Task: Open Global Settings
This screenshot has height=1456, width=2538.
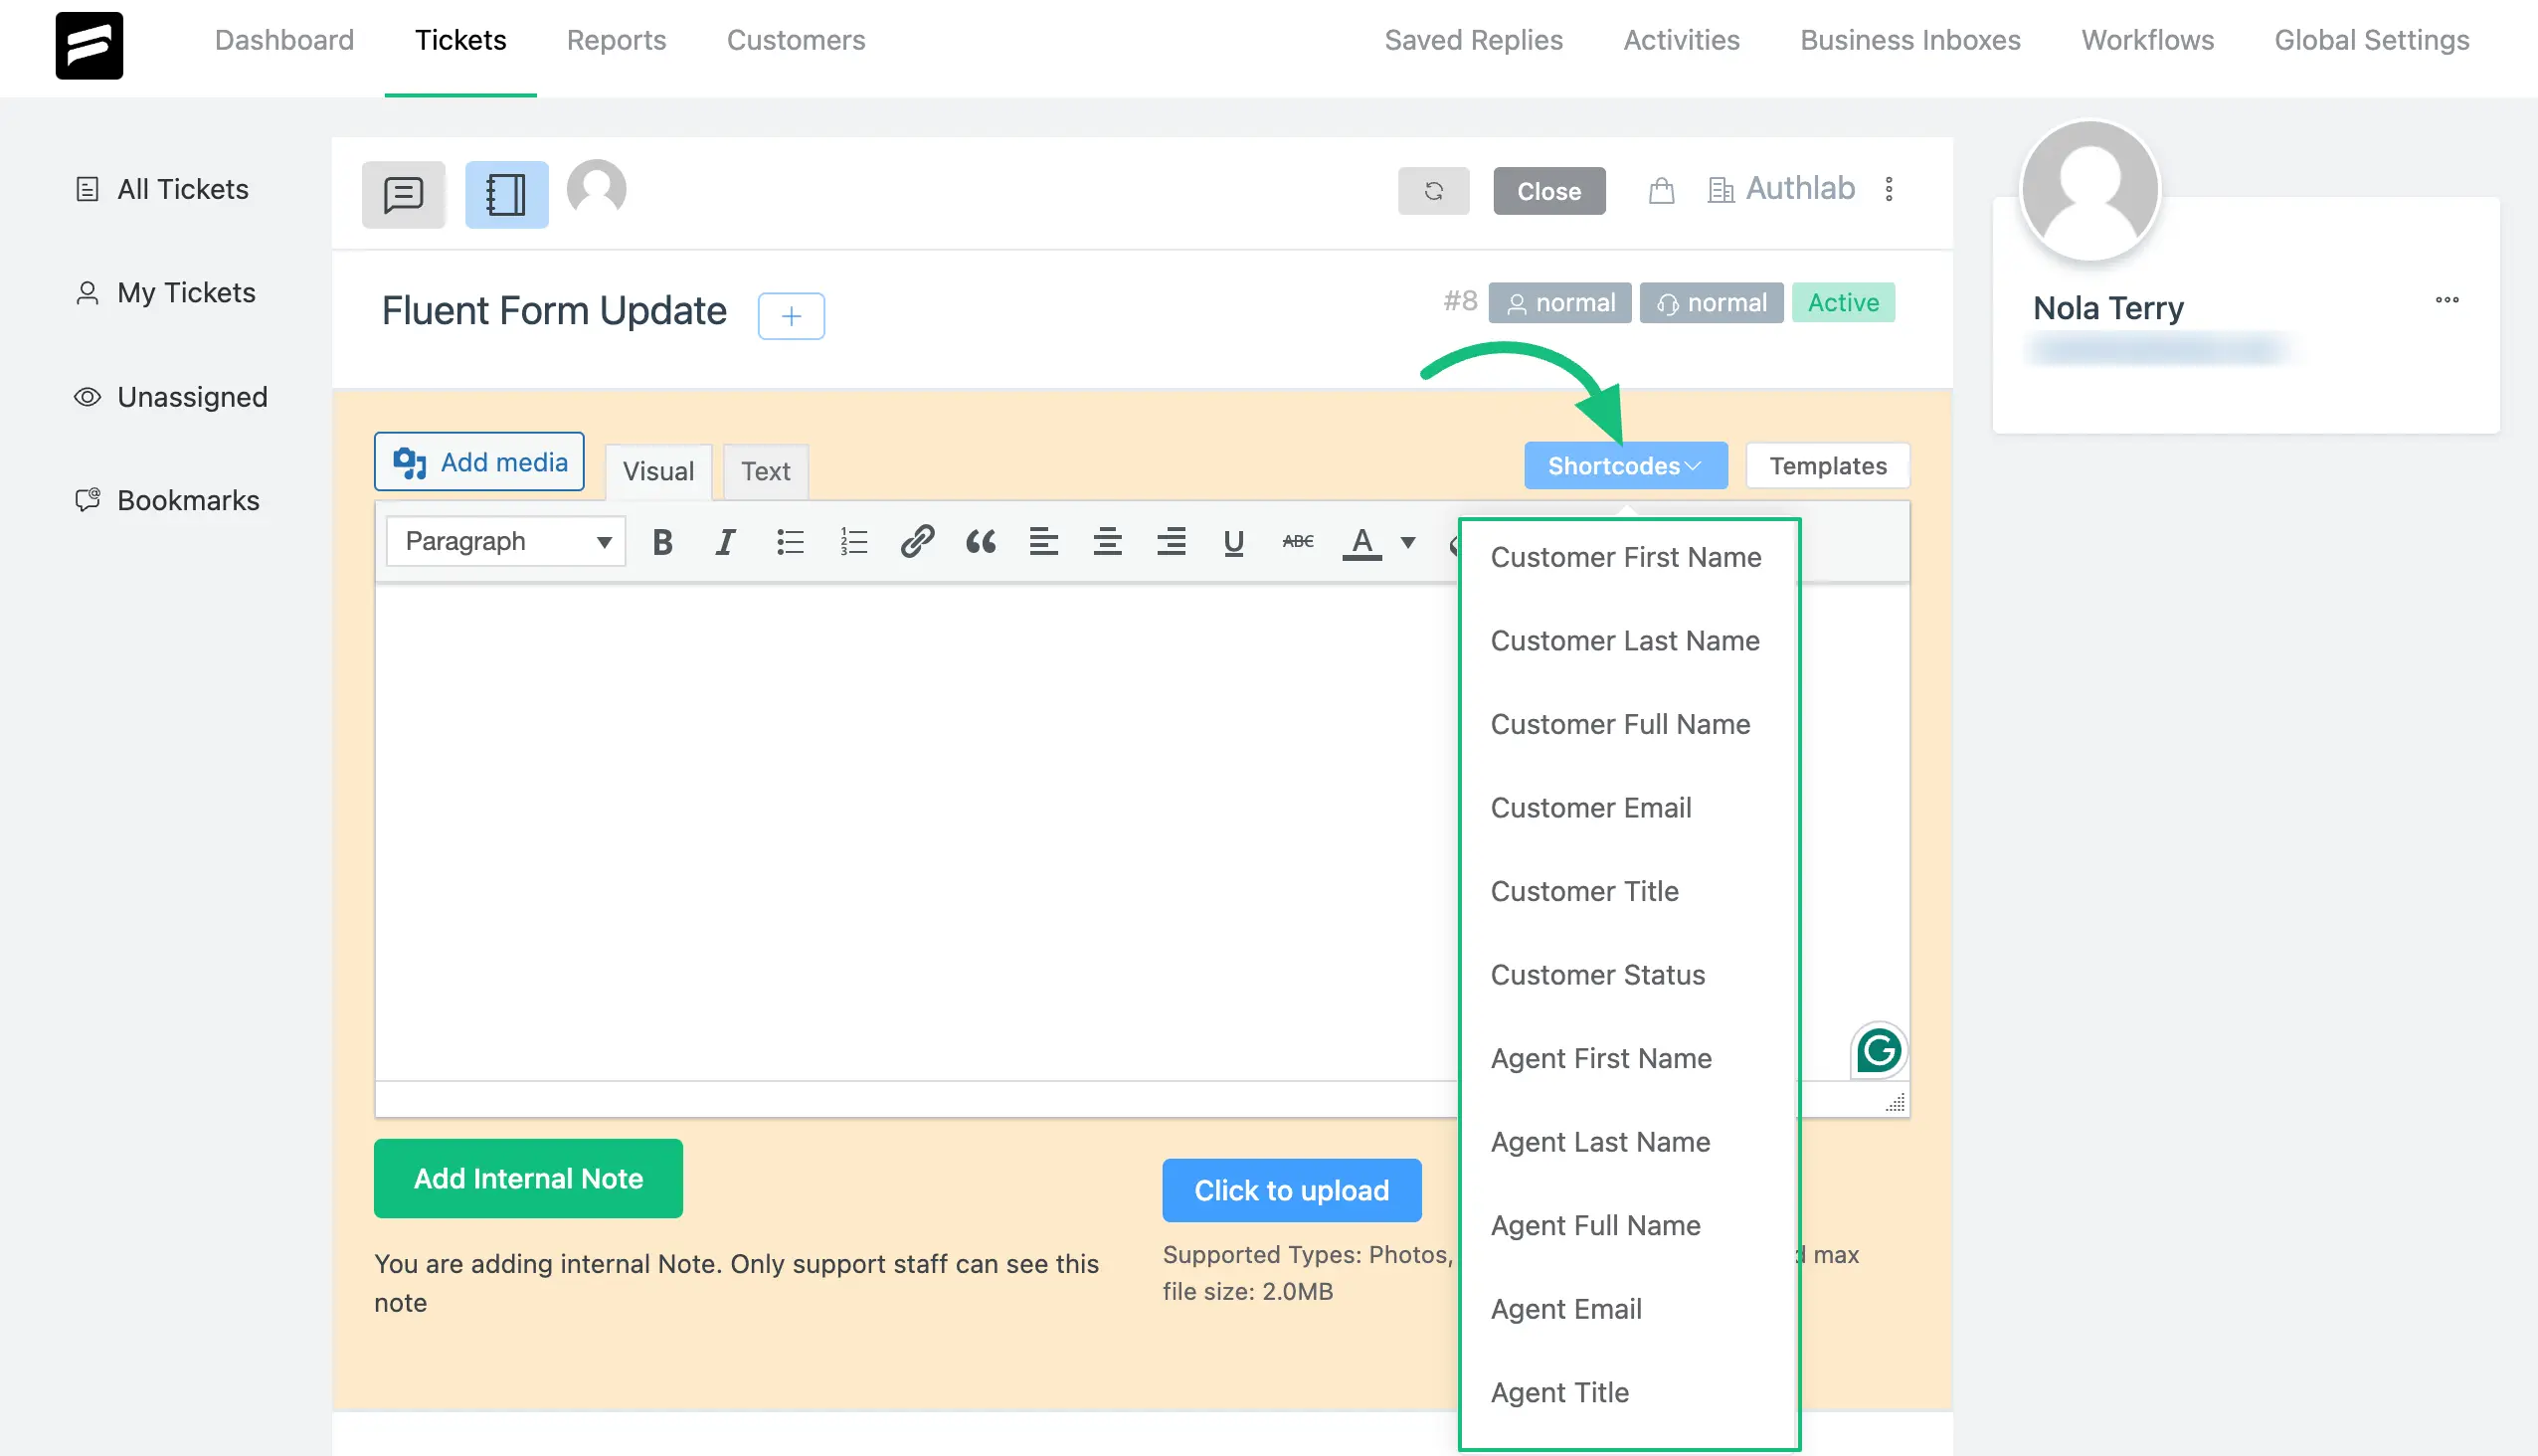Action: [2371, 40]
